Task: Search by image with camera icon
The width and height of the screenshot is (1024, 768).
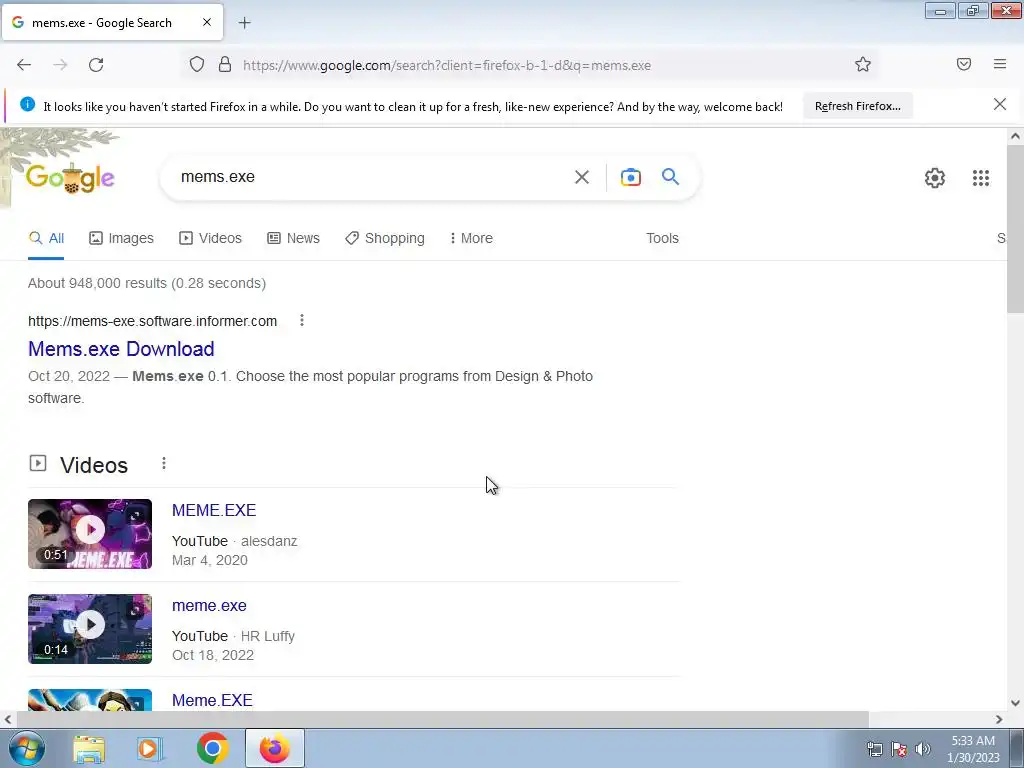Action: (630, 177)
